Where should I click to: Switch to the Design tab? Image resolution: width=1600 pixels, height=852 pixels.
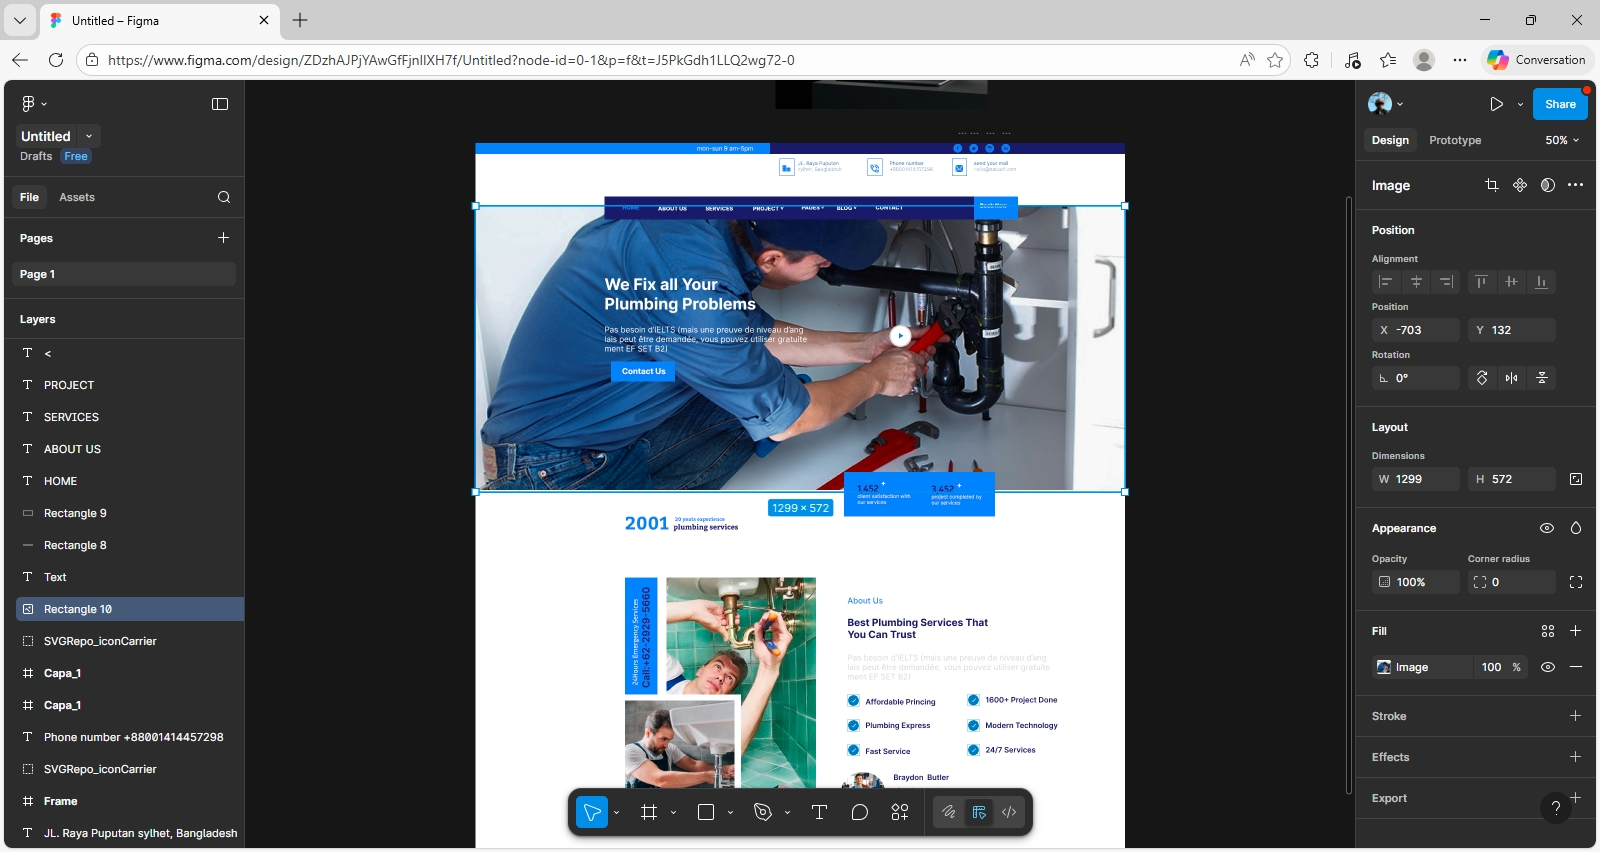point(1390,140)
